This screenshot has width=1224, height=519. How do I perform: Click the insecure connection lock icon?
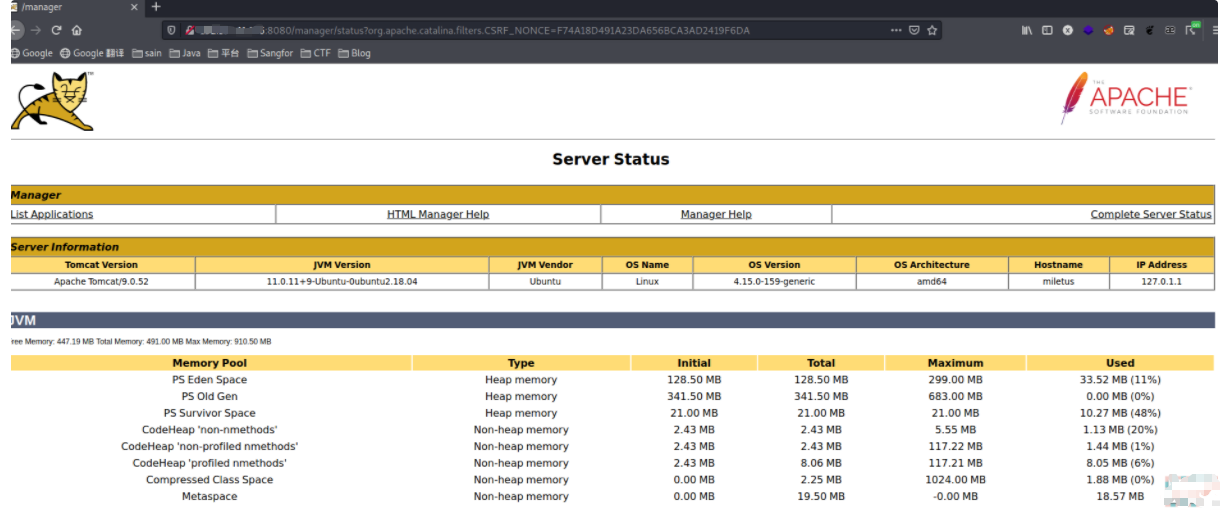click(x=189, y=30)
